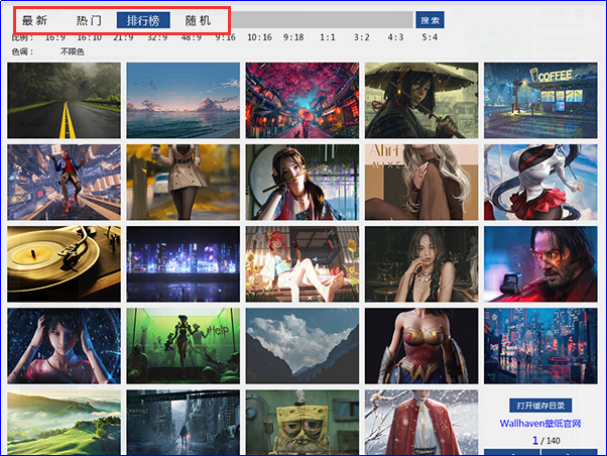Open the girl with flute wallpaper
Viewport: 607px width, 456px height.
(x=302, y=182)
